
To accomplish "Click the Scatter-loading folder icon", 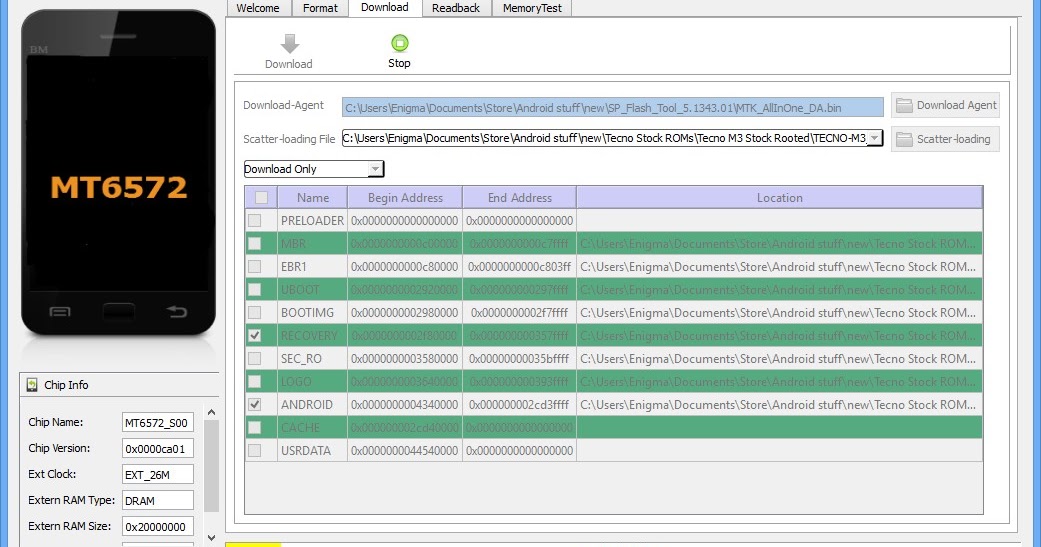I will [x=904, y=139].
